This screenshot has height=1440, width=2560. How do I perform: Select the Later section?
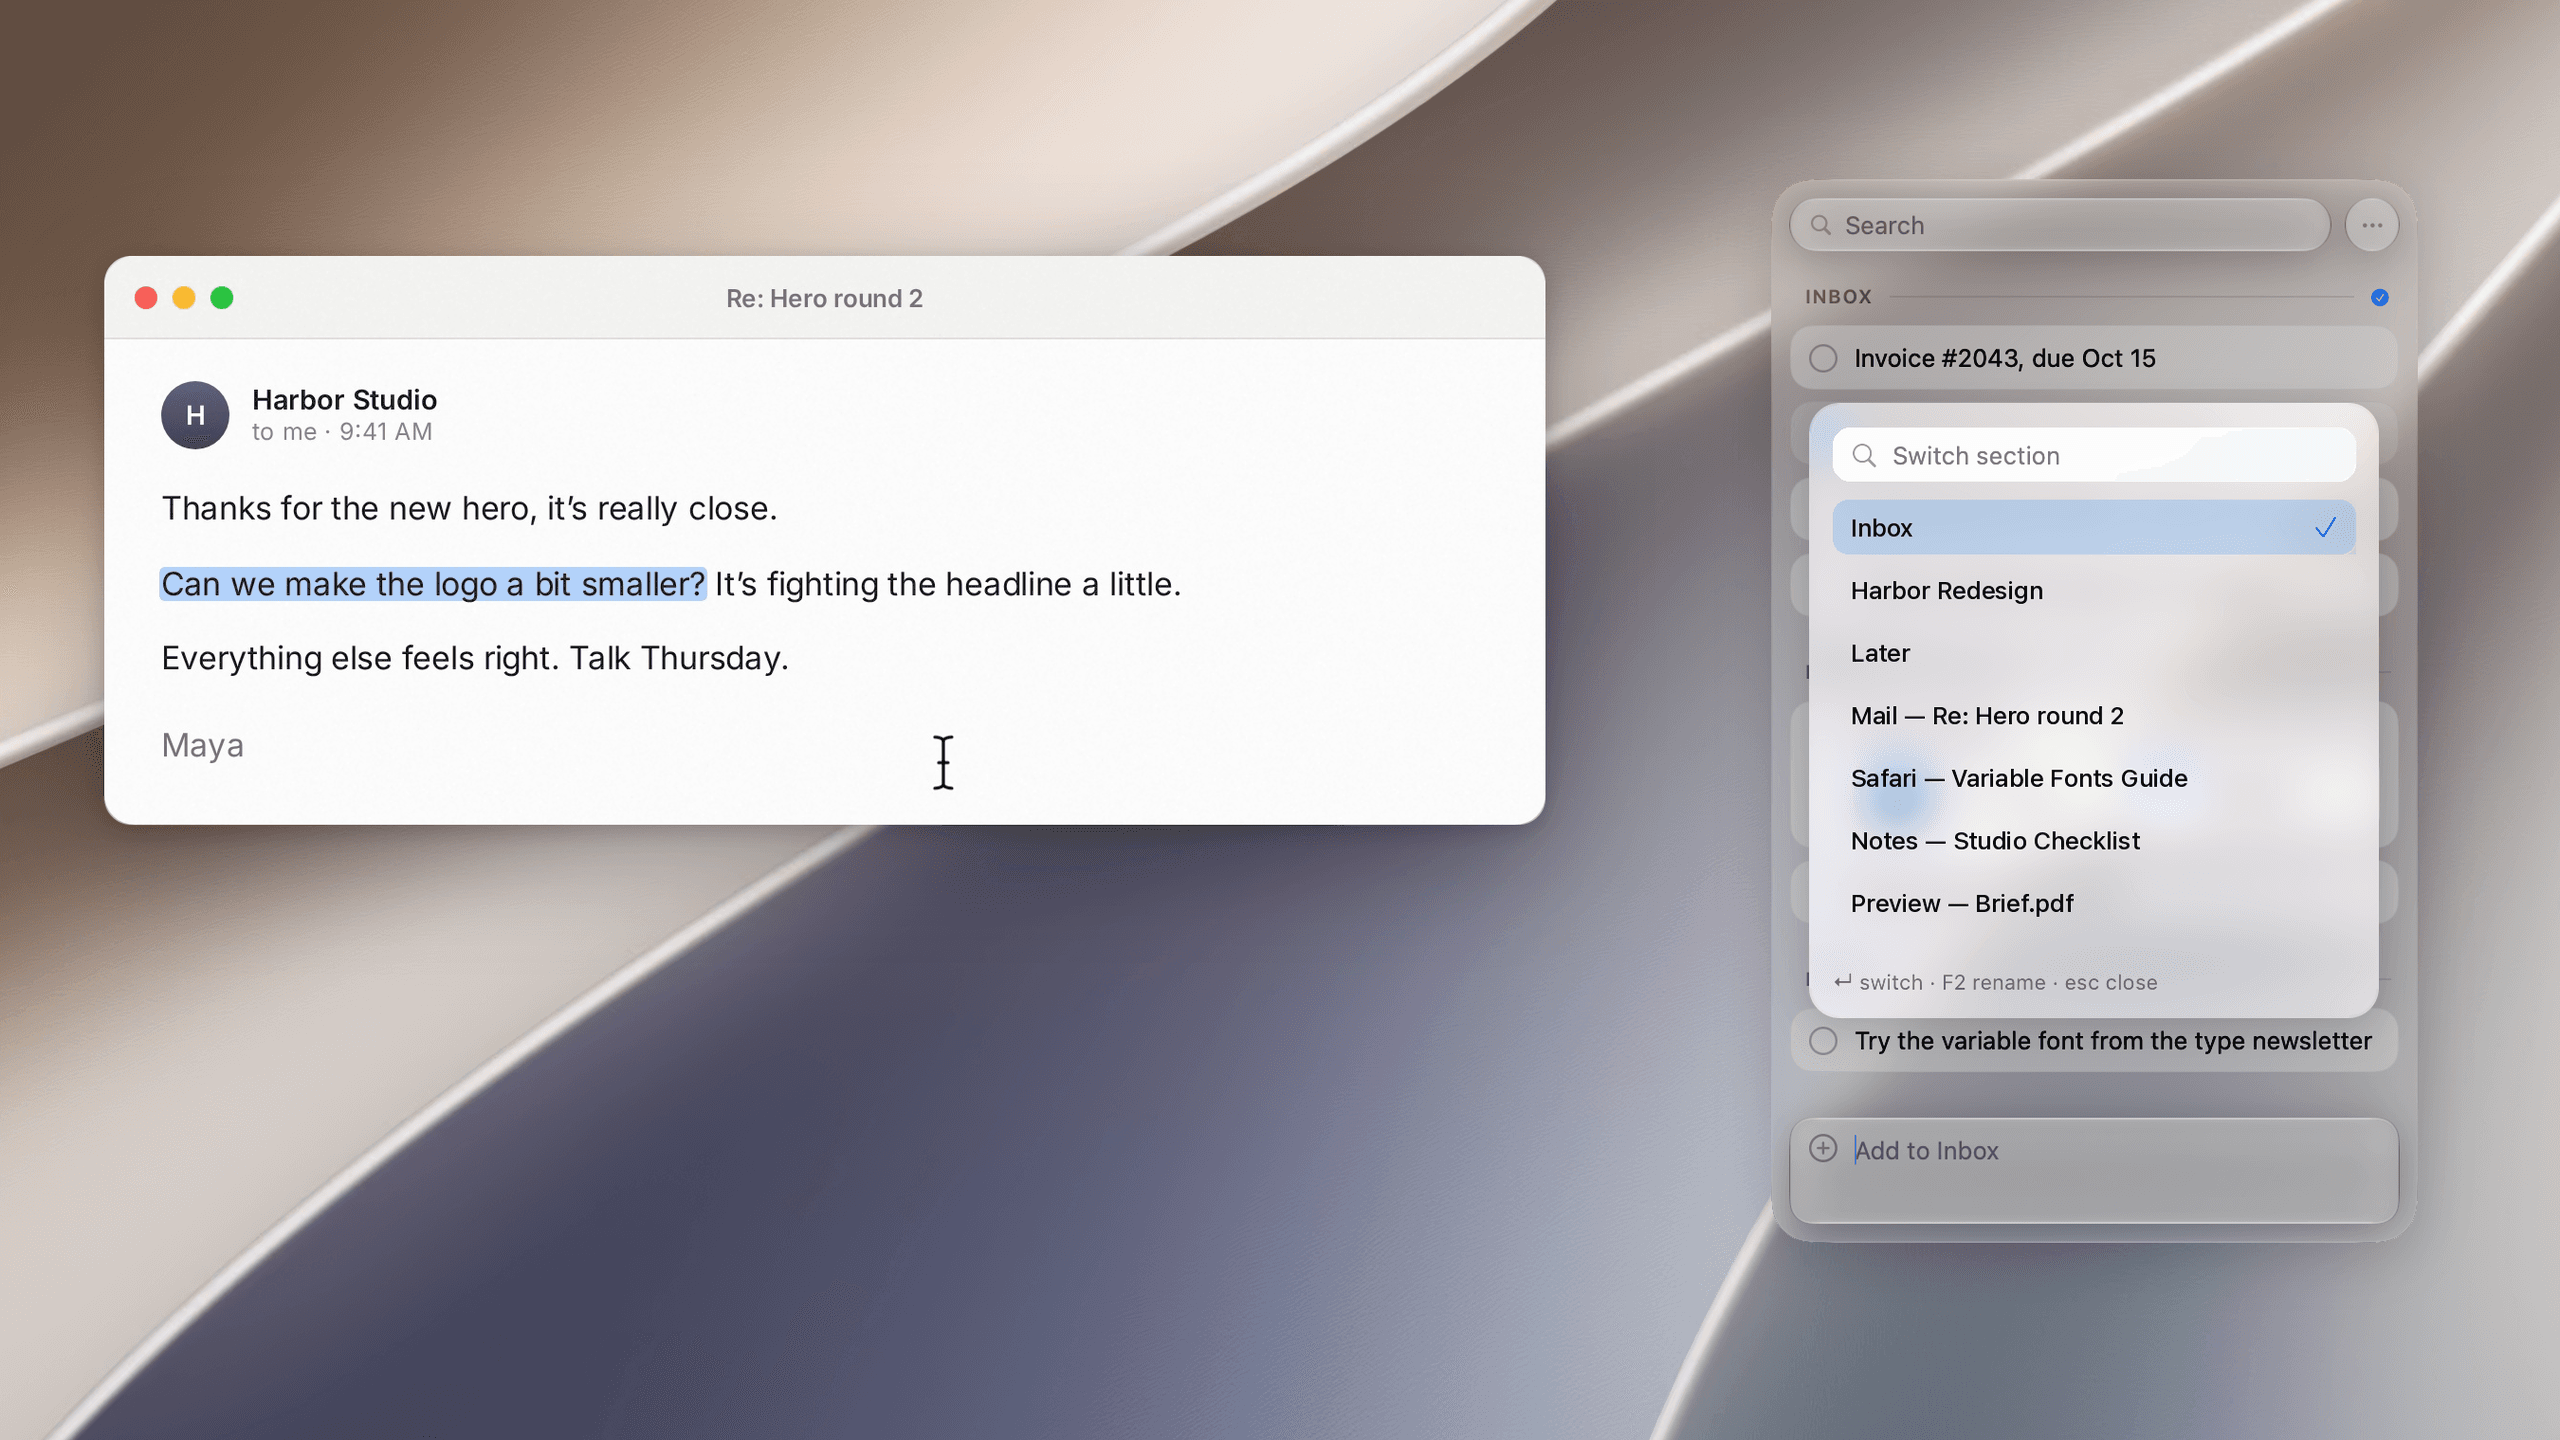[x=2094, y=653]
